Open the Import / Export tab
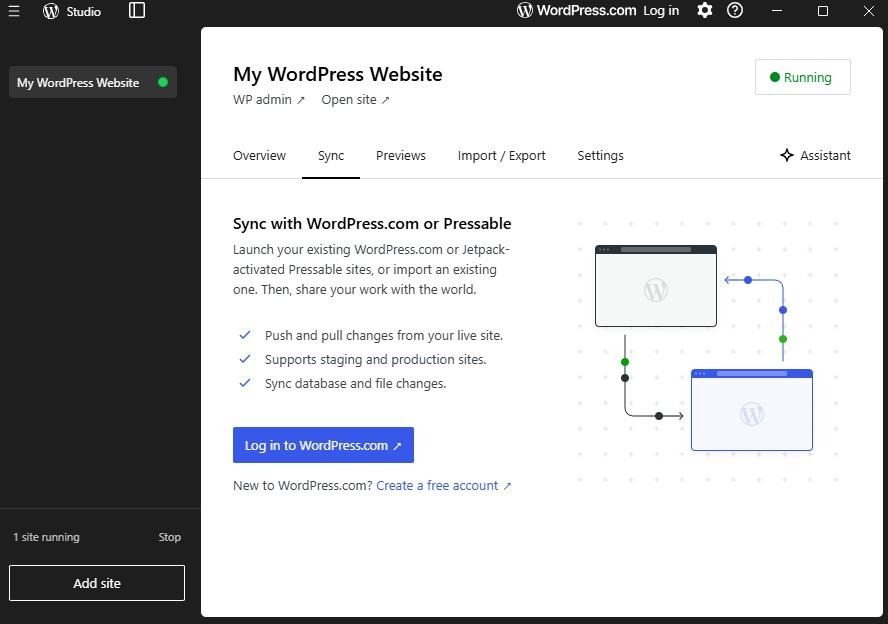The width and height of the screenshot is (888, 624). pyautogui.click(x=502, y=155)
